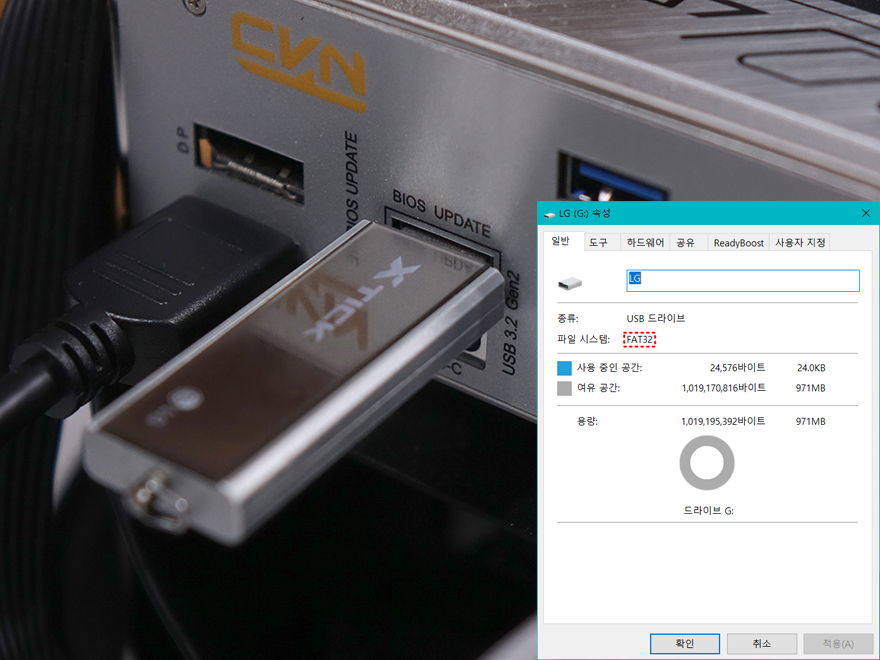
Task: Open the 도구 tab
Action: coord(598,242)
